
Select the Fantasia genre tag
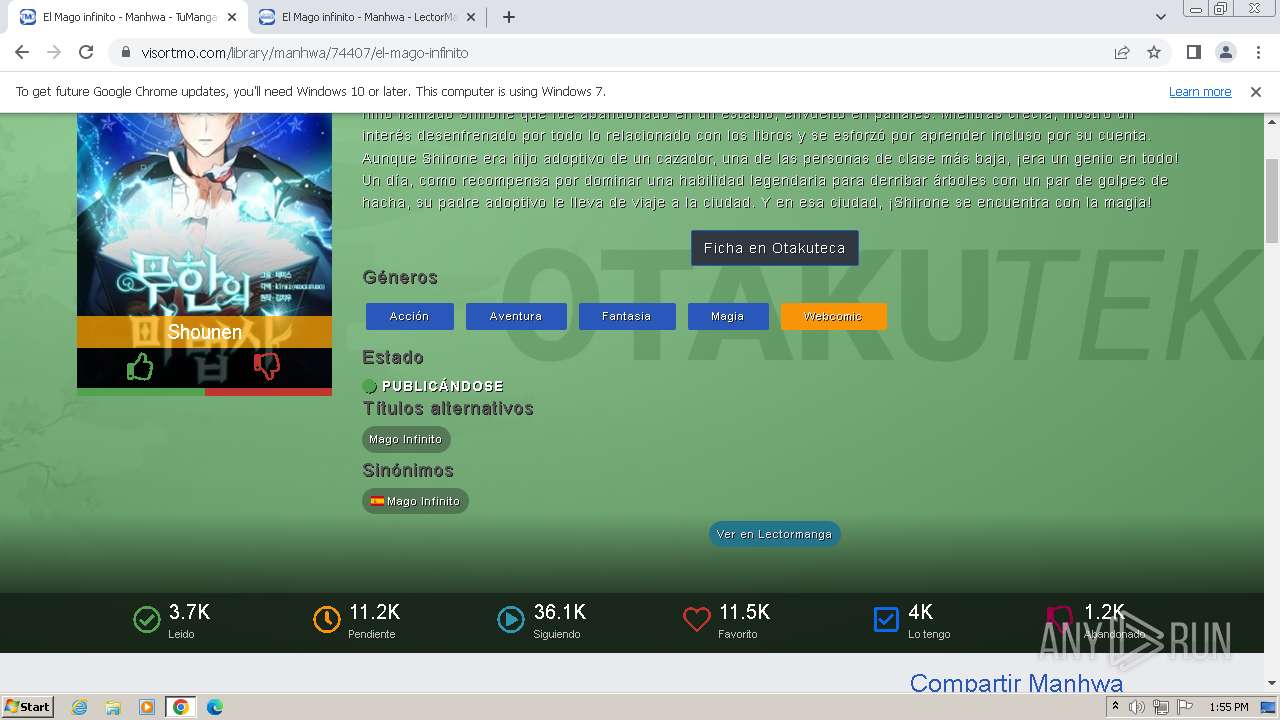click(x=627, y=316)
